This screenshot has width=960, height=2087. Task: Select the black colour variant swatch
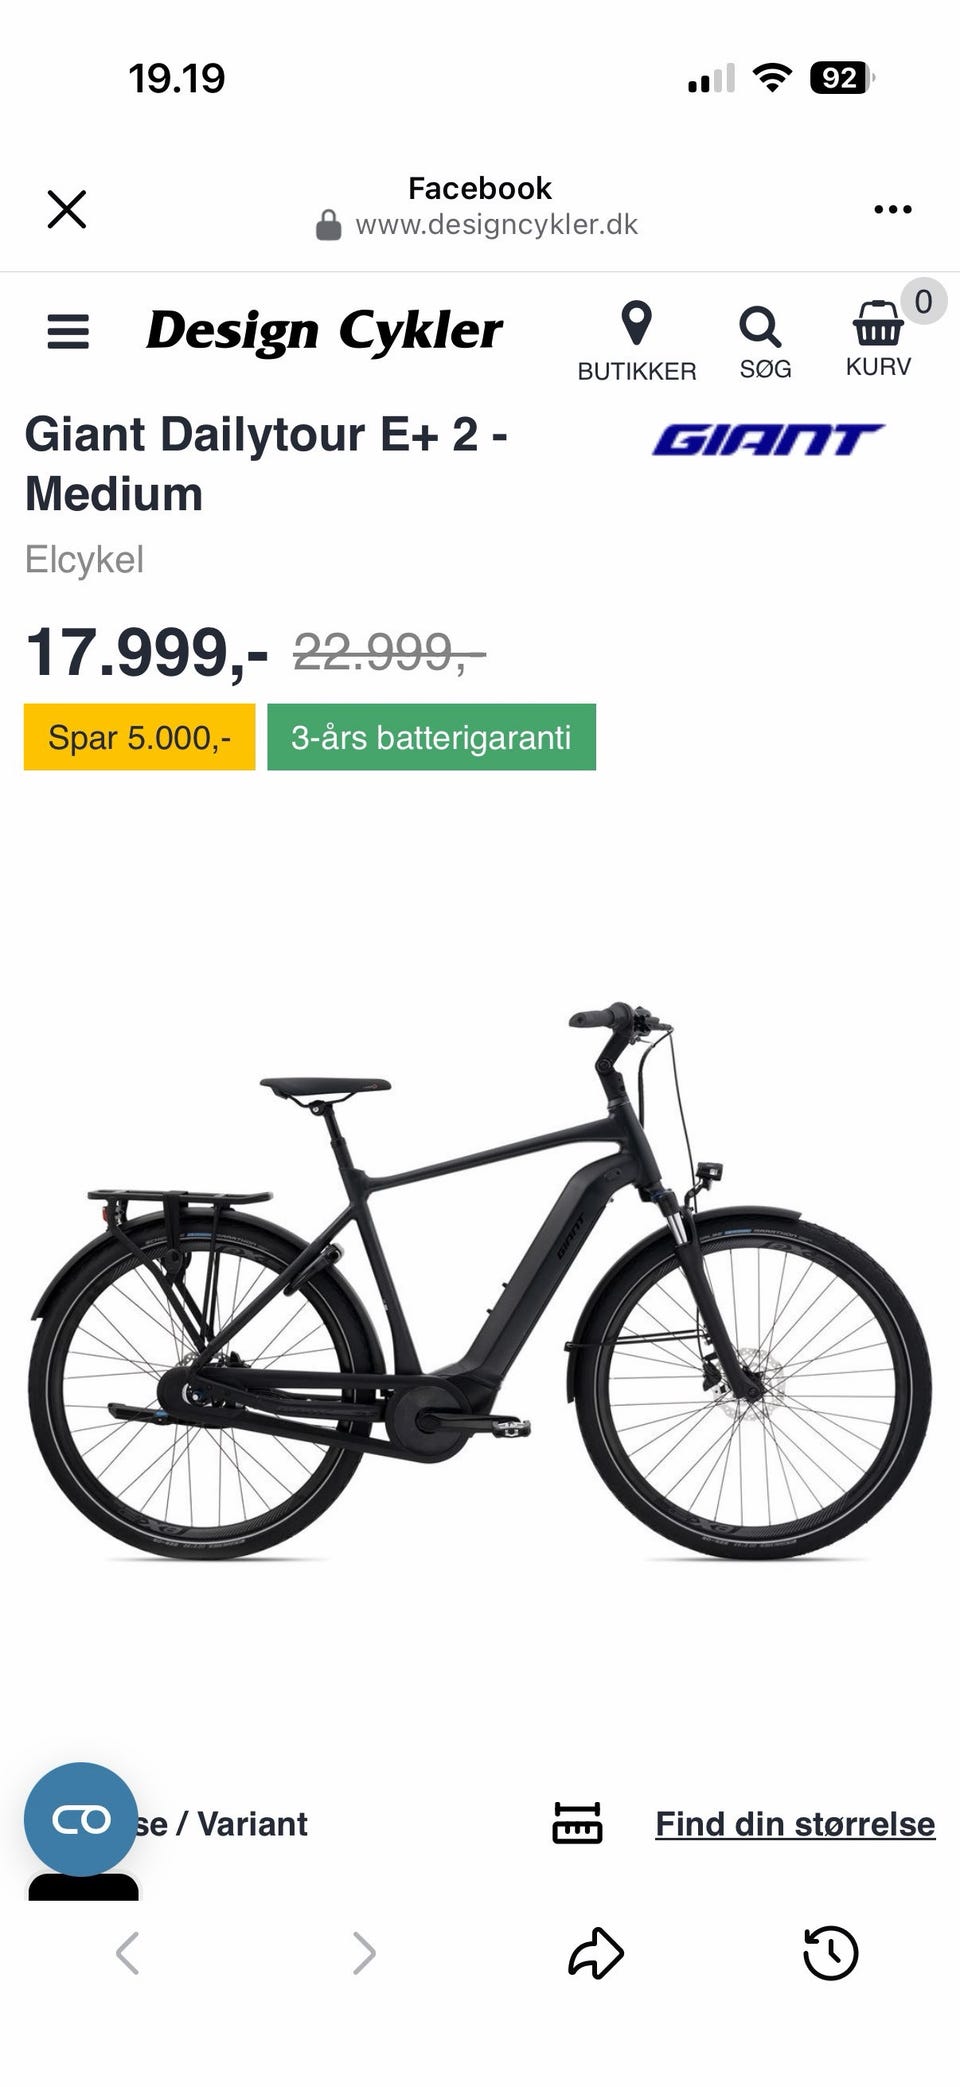tap(83, 1886)
